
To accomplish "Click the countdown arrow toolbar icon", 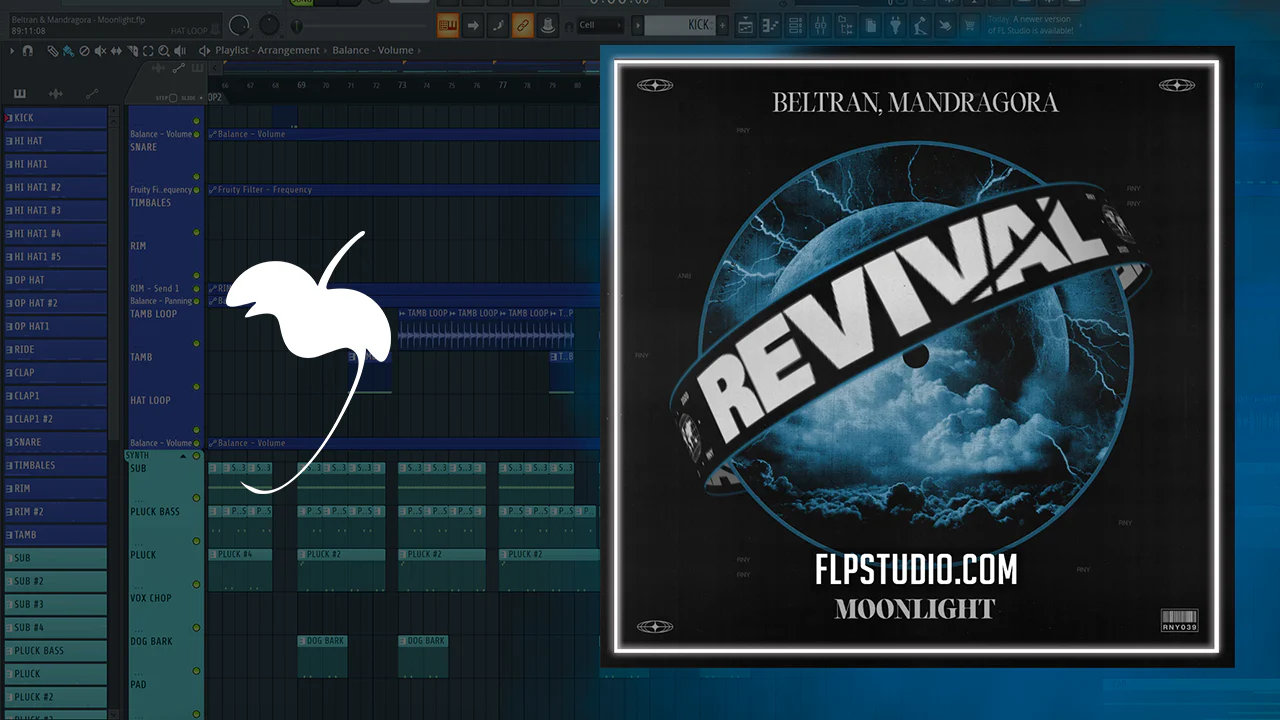I will (473, 25).
